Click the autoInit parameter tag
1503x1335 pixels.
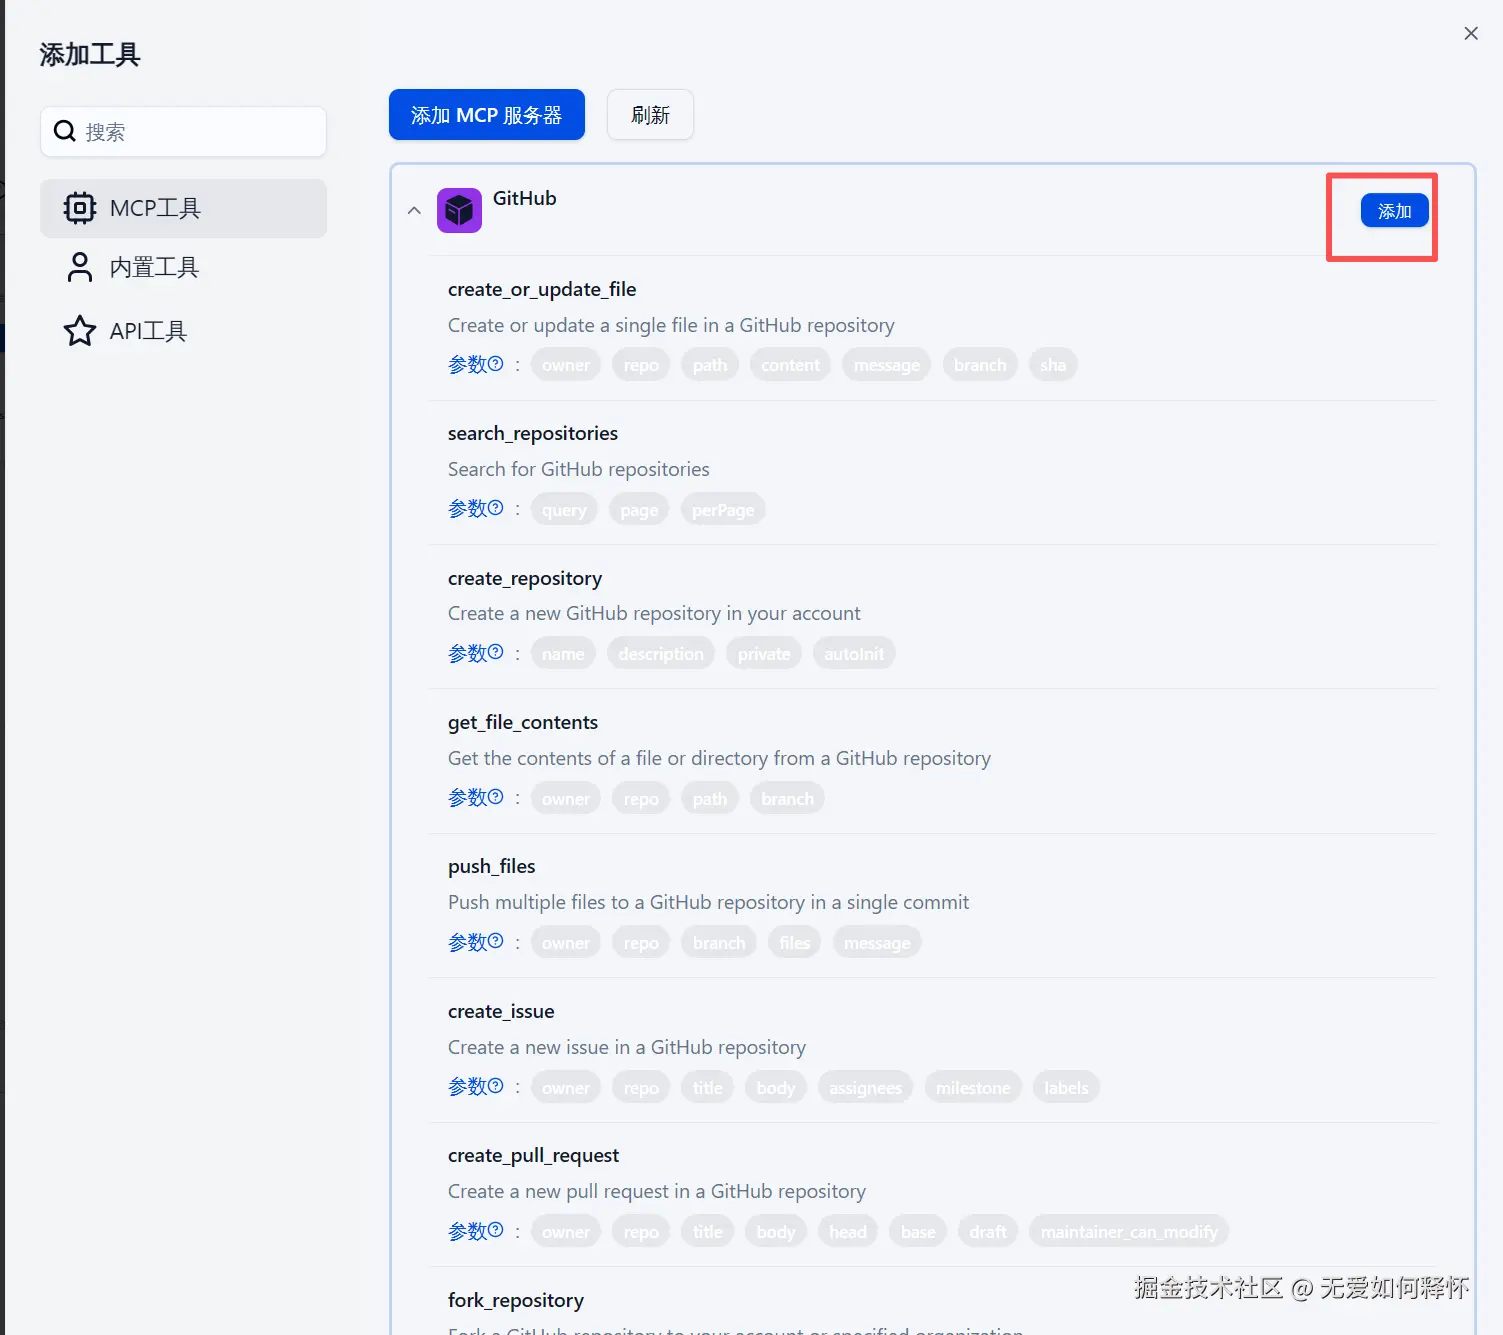(x=854, y=654)
